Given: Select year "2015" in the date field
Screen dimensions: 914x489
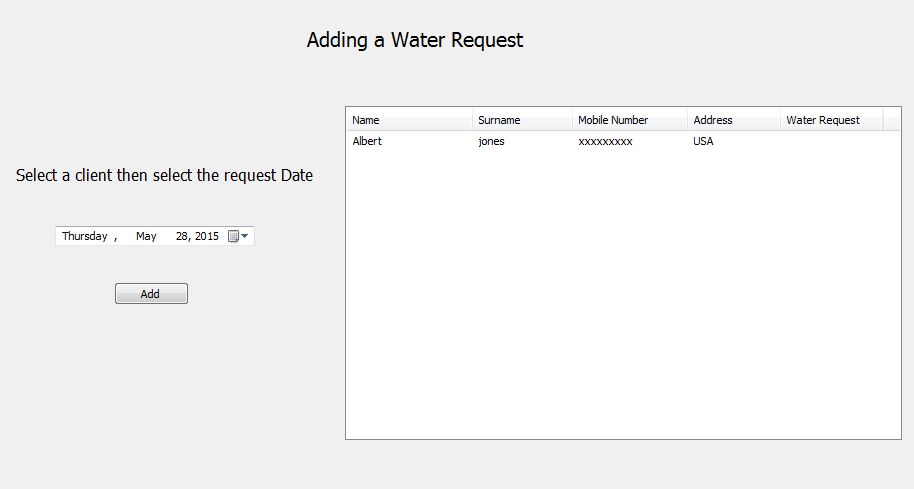Looking at the screenshot, I should click(x=207, y=236).
